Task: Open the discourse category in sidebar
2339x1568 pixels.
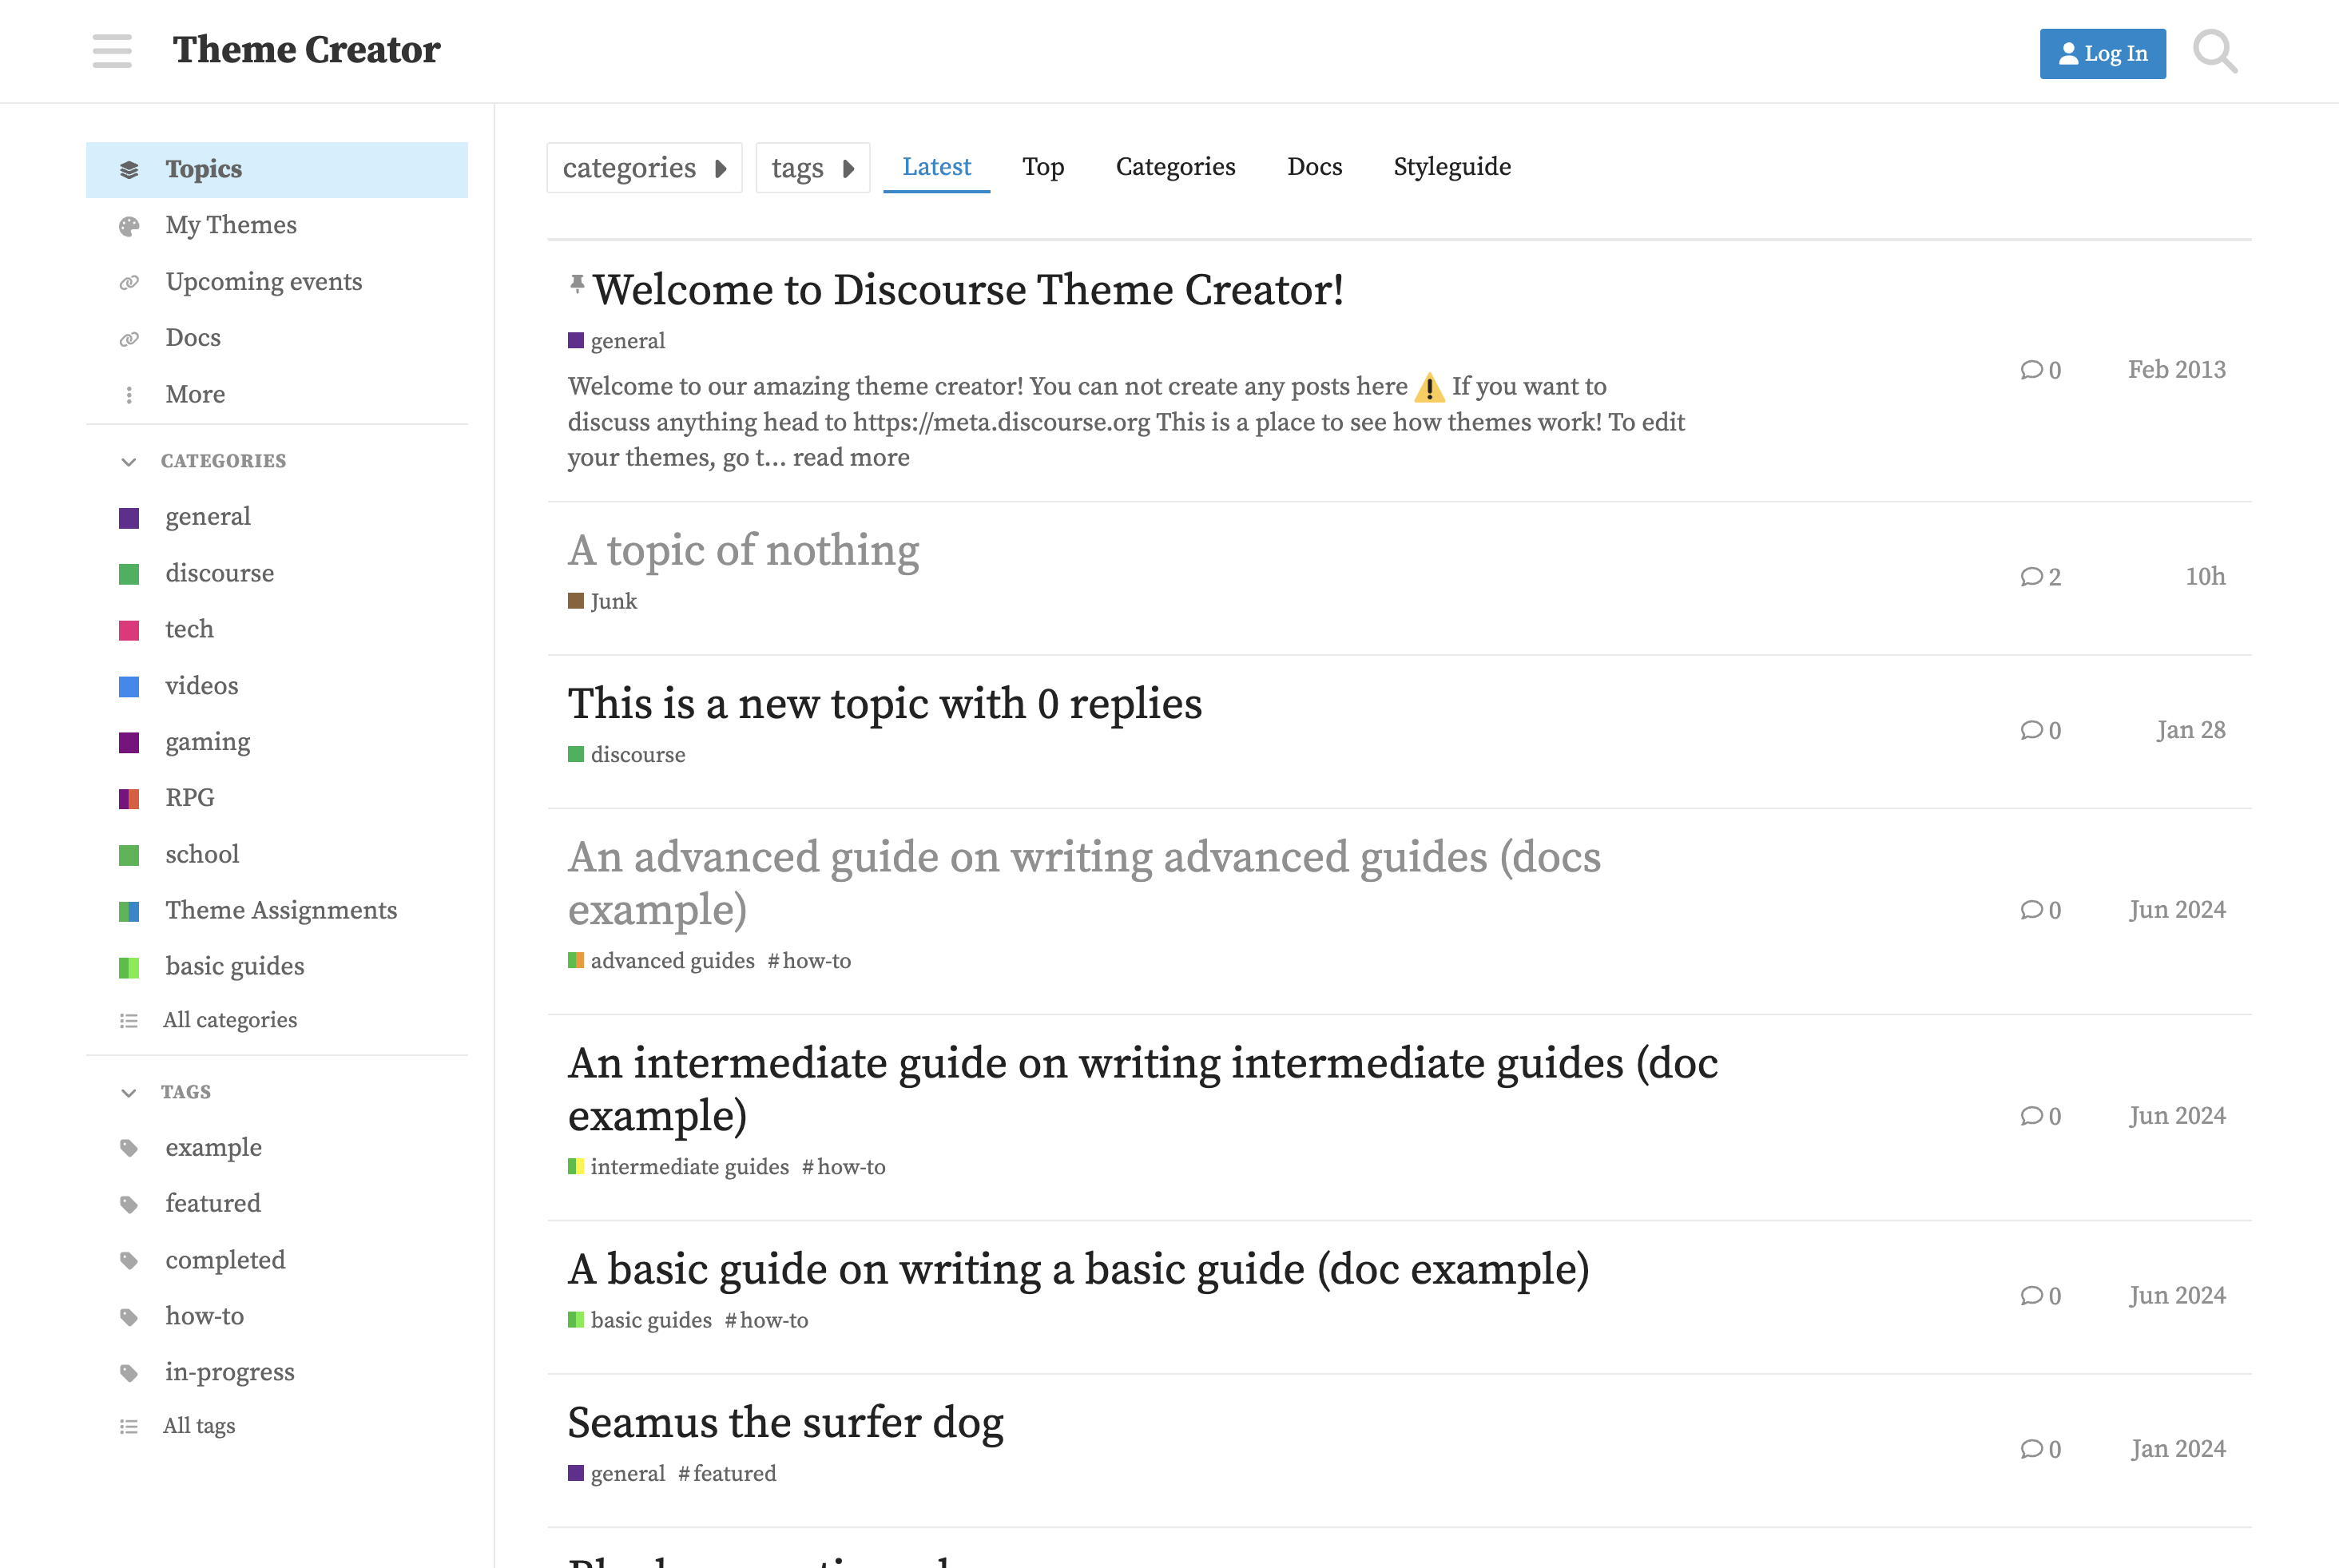Action: click(276, 574)
